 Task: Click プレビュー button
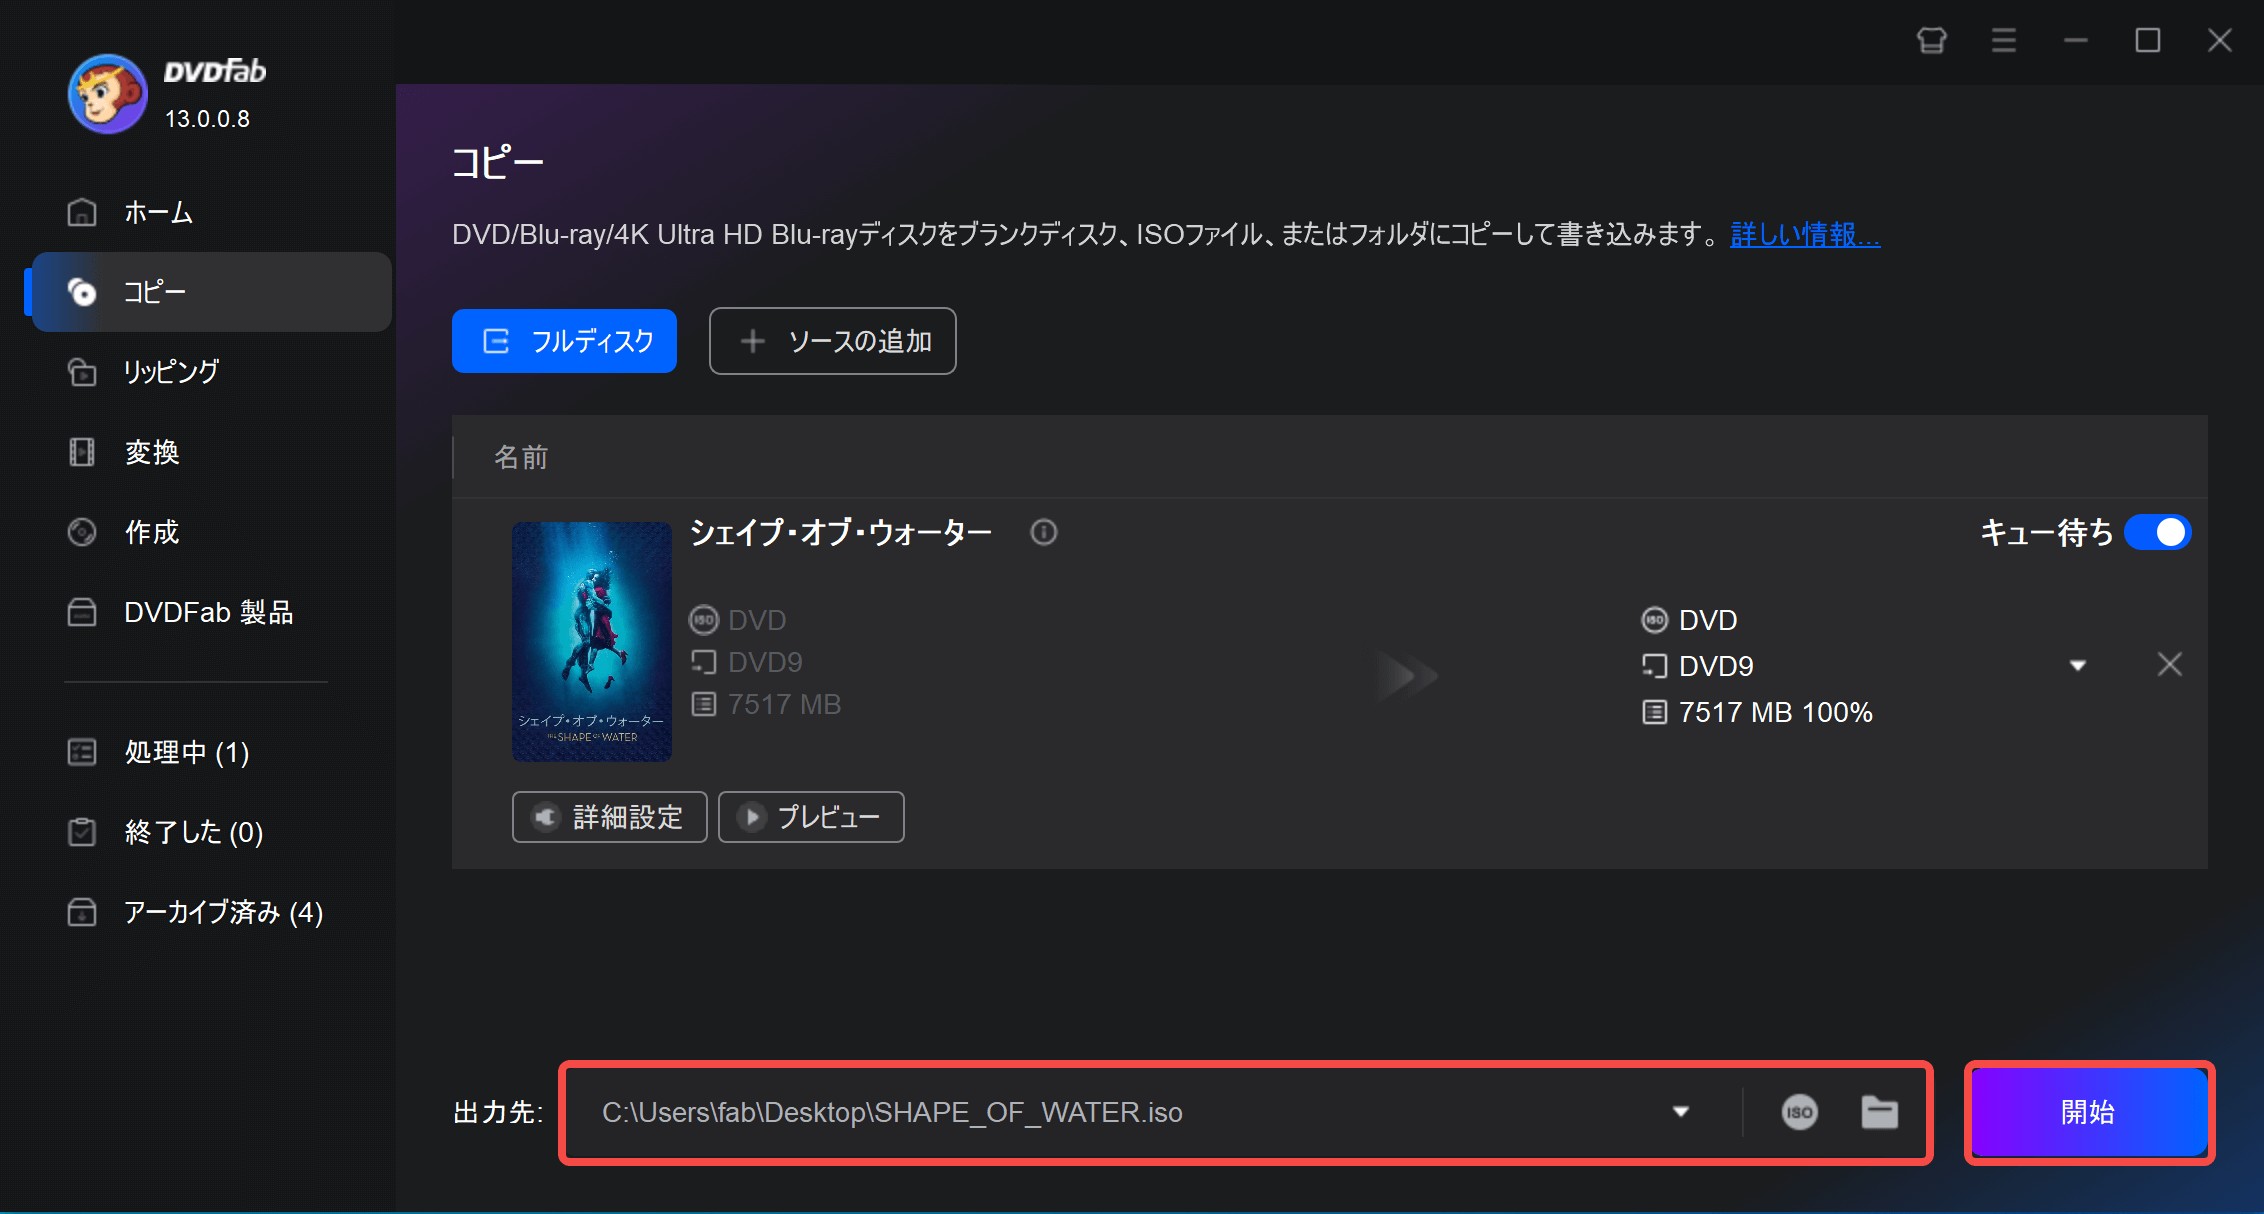pyautogui.click(x=811, y=817)
